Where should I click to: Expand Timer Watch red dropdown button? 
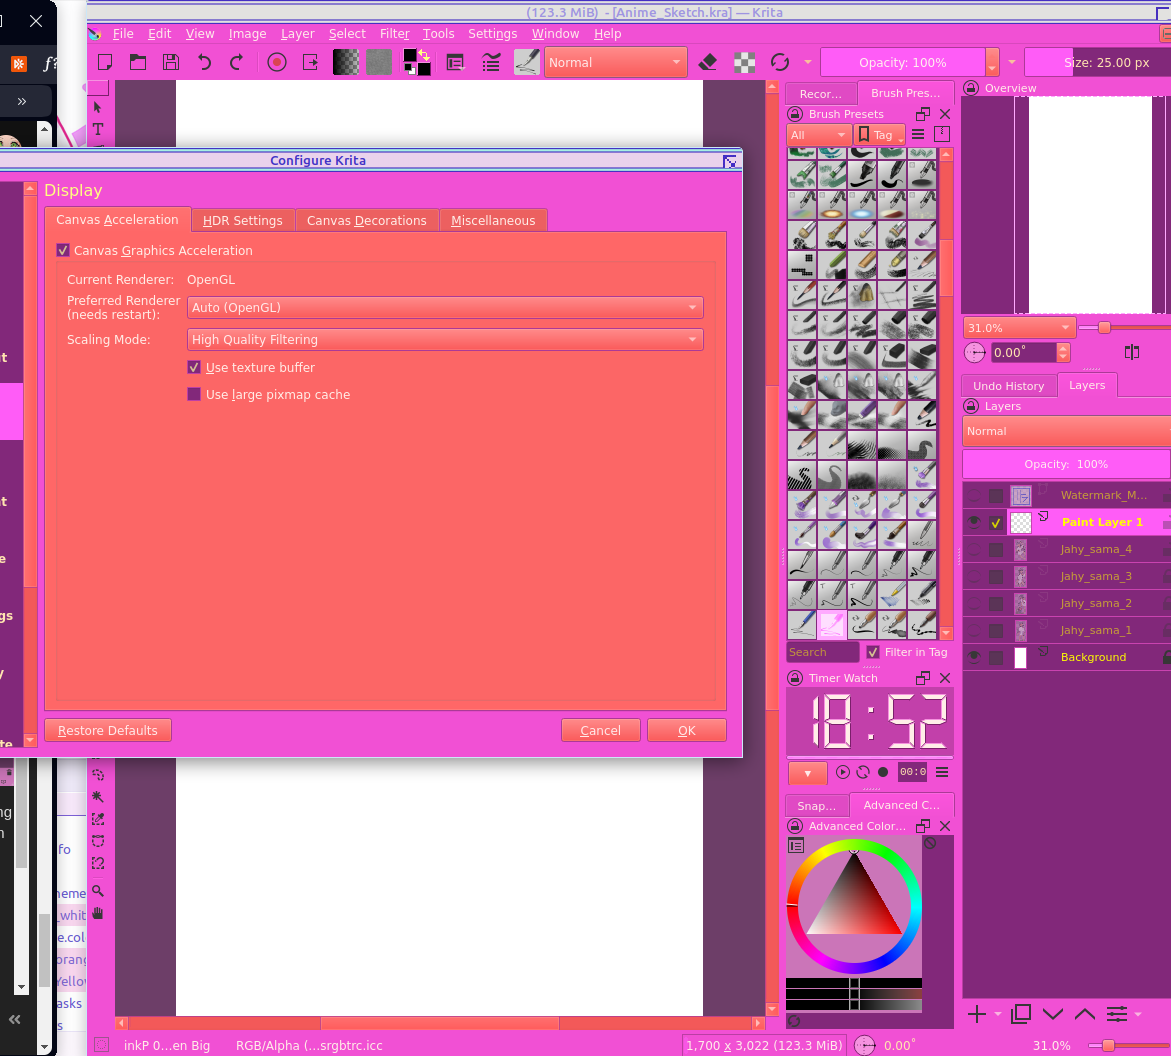[807, 773]
